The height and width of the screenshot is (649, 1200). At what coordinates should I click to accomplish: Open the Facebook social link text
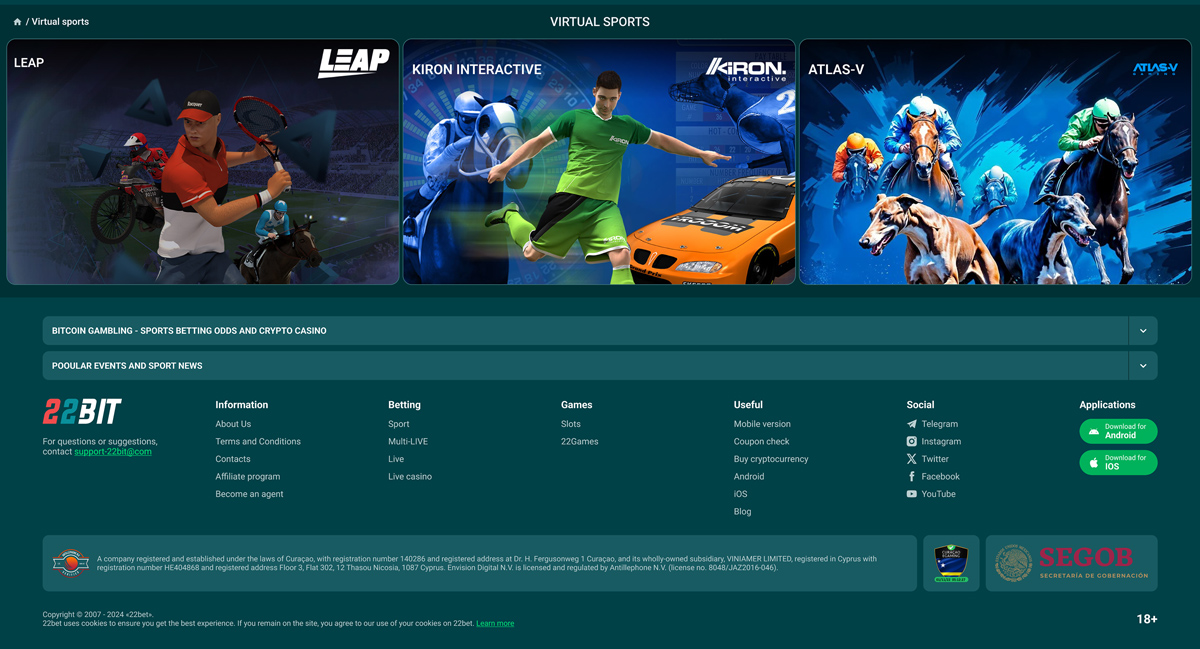pos(941,477)
